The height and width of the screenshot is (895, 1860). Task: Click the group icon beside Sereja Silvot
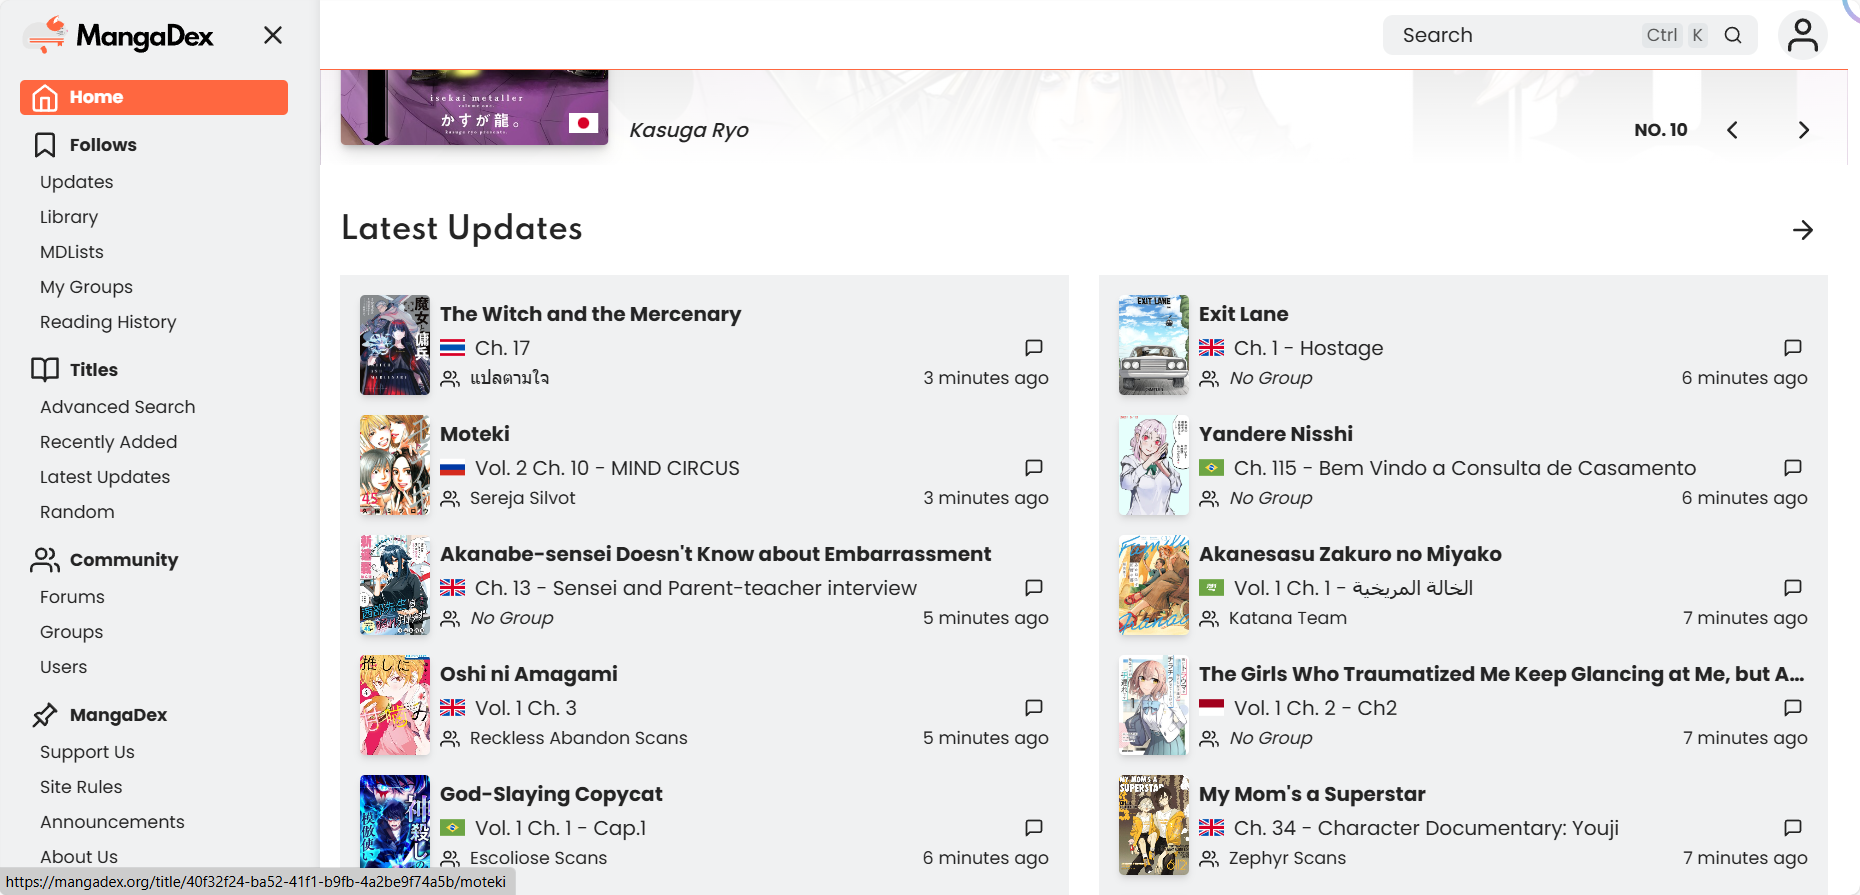pos(451,498)
